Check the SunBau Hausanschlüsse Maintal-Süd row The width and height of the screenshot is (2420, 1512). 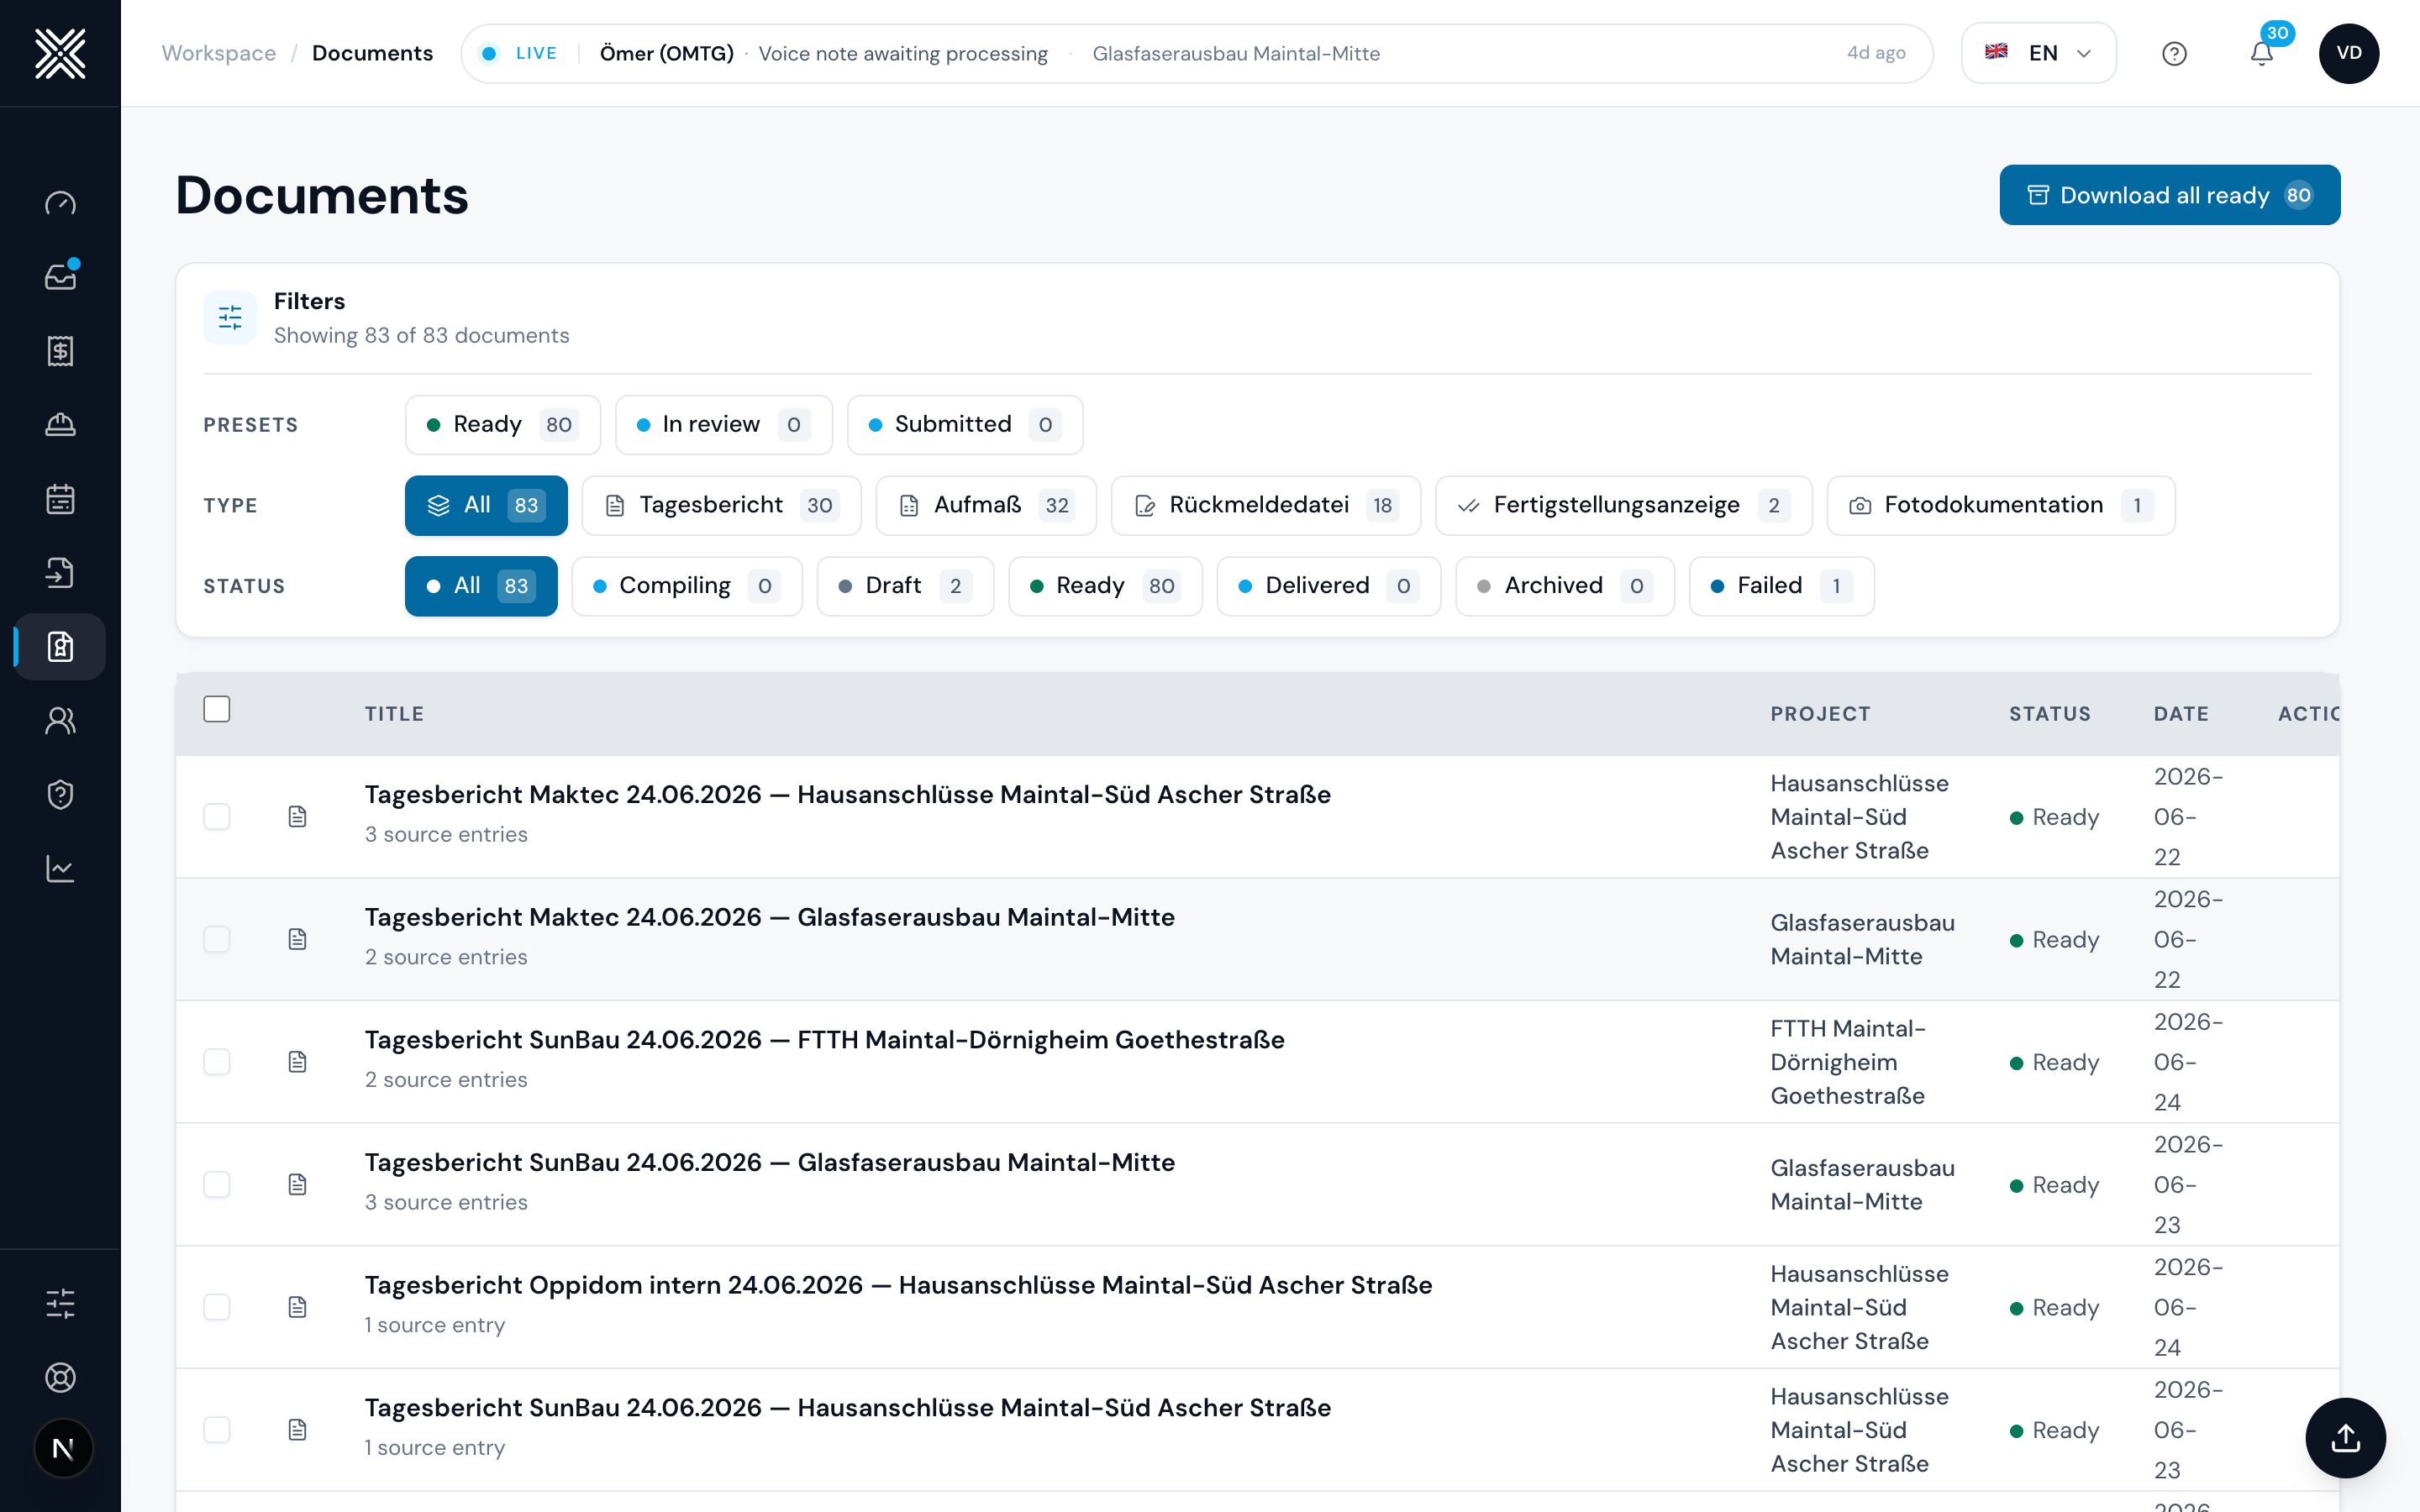(217, 1430)
